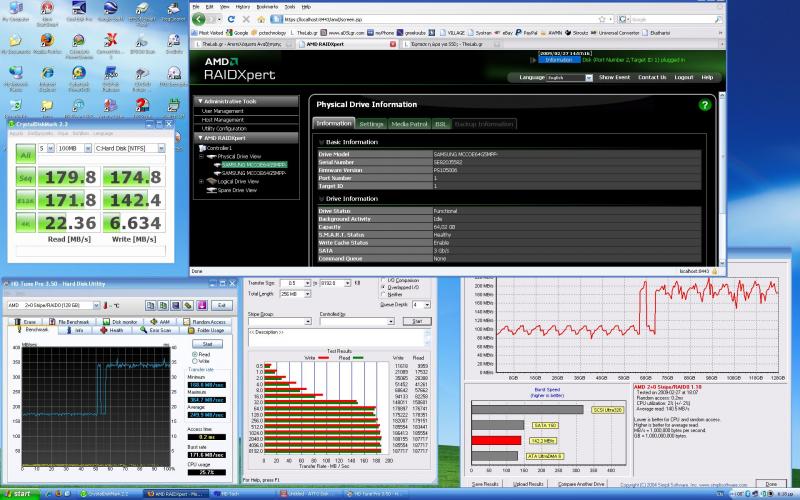Click HD Tune pink download arrow icon
Viewport: 800px width, 500px height.
(202, 305)
